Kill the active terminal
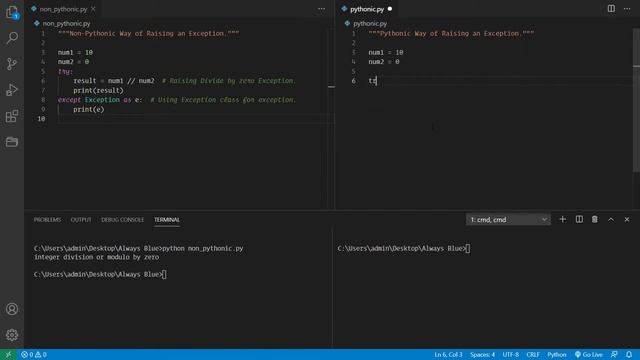 (x=595, y=219)
